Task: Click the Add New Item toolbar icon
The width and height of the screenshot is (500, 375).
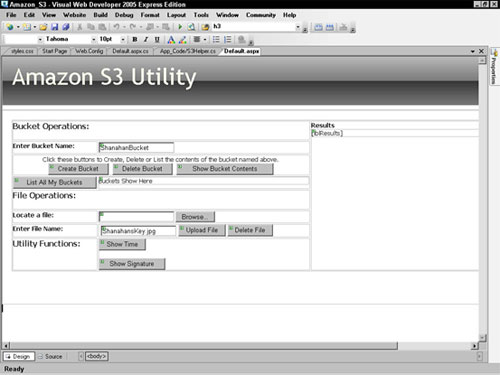Action: 27,27
